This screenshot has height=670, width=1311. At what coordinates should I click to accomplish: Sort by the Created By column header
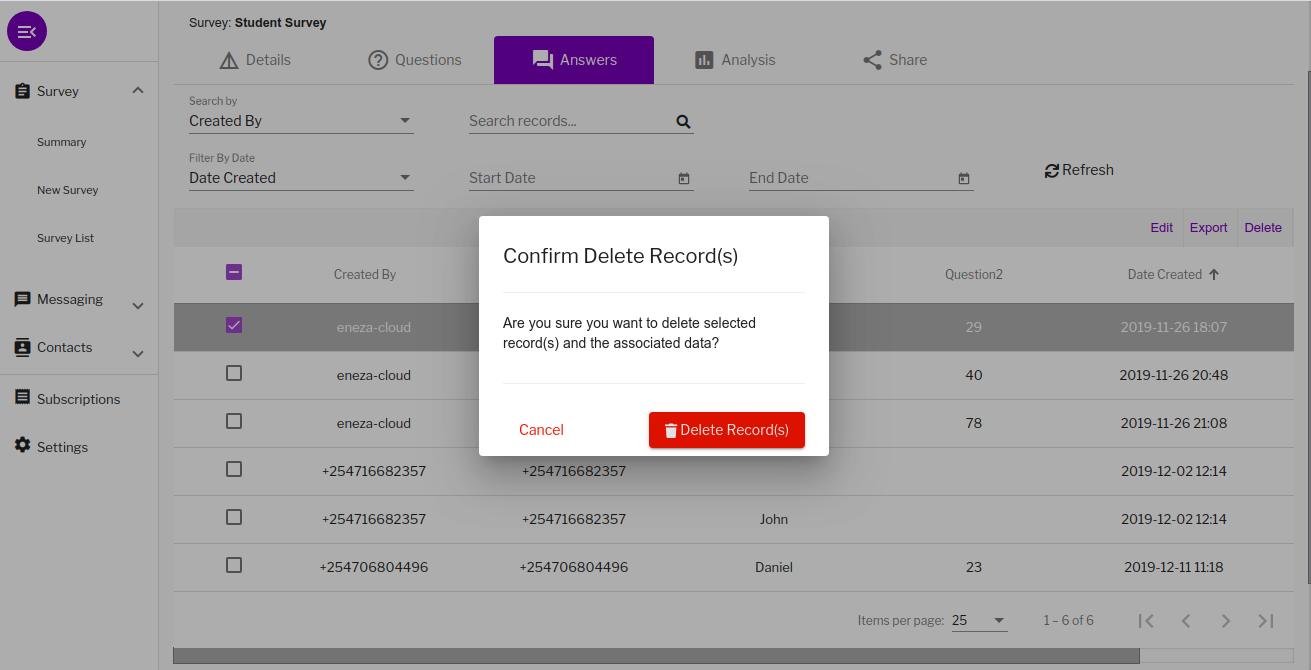[x=365, y=274]
